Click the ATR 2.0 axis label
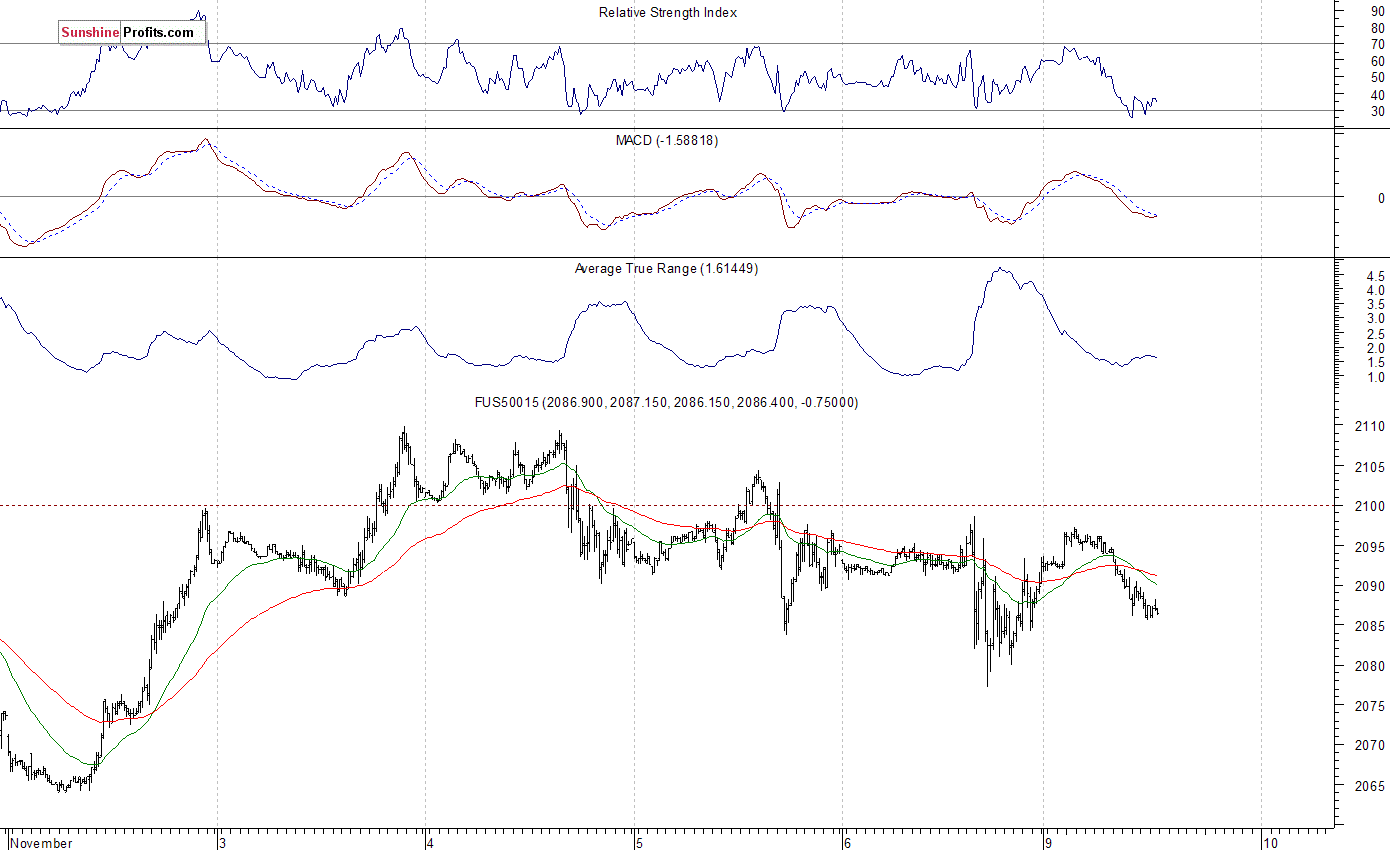This screenshot has width=1390, height=850. coord(1375,349)
